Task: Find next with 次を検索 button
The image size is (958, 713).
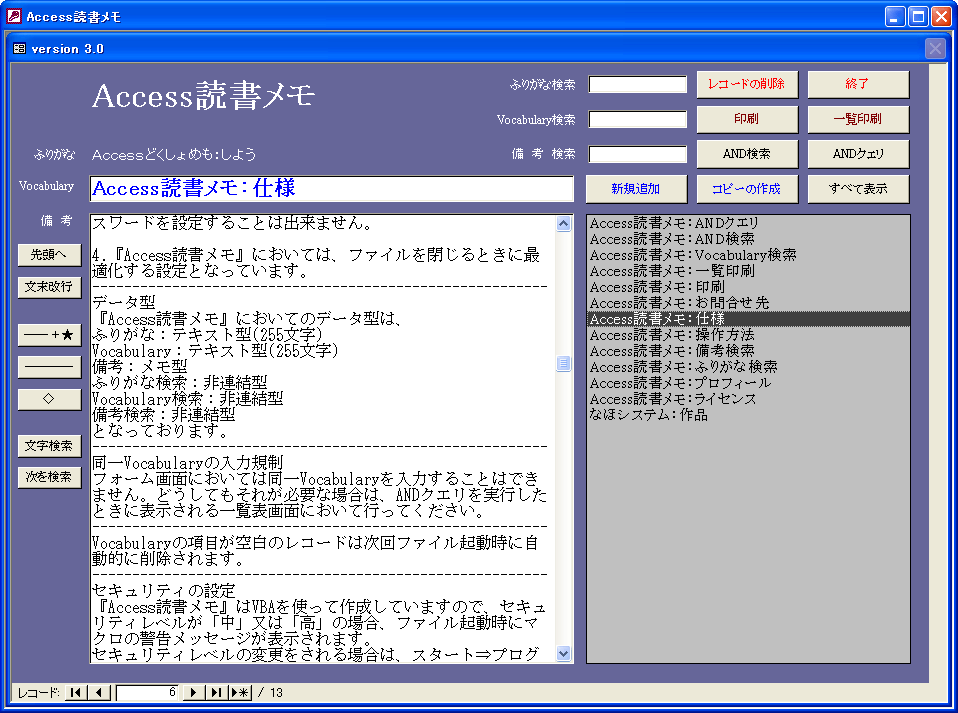Action: [49, 477]
